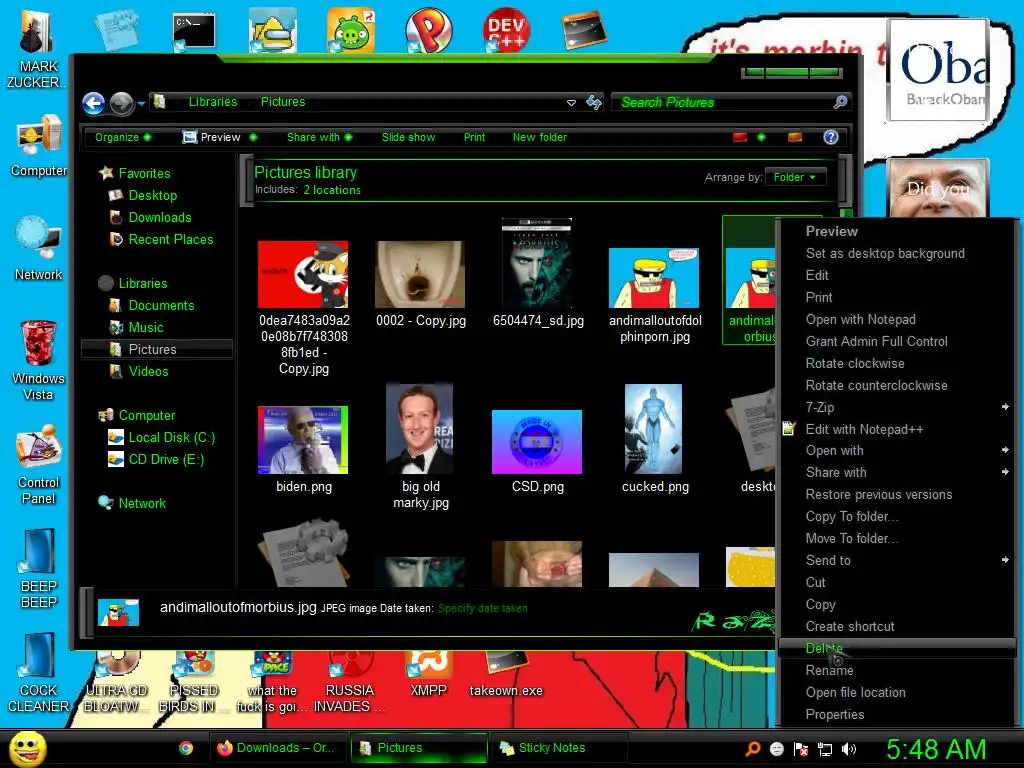Open the Network desktop icon
1024x768 pixels.
click(x=39, y=248)
